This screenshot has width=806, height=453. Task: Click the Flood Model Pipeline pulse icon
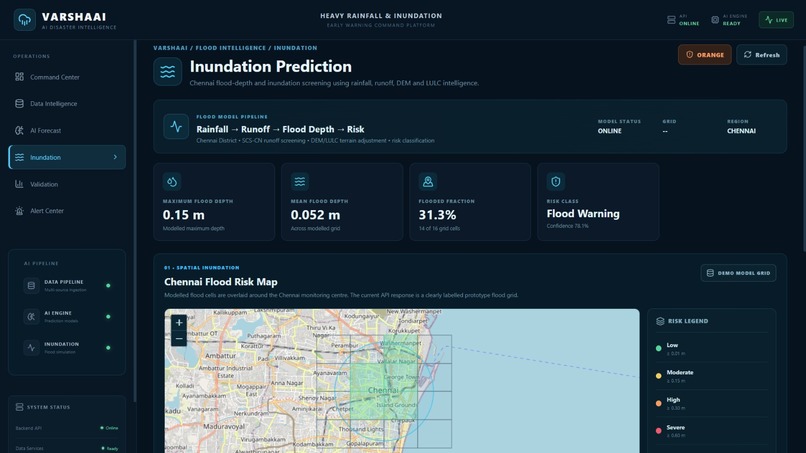pos(176,126)
